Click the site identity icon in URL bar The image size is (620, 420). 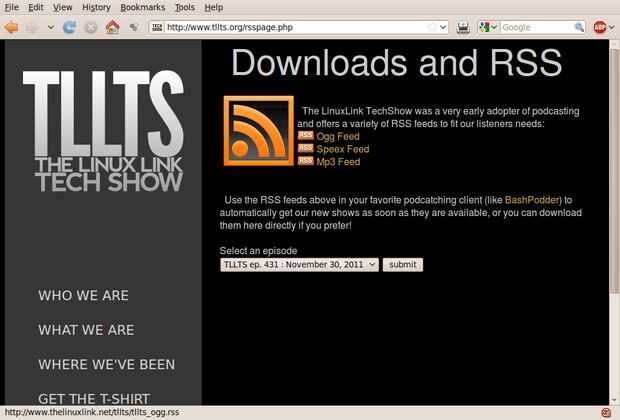click(157, 27)
